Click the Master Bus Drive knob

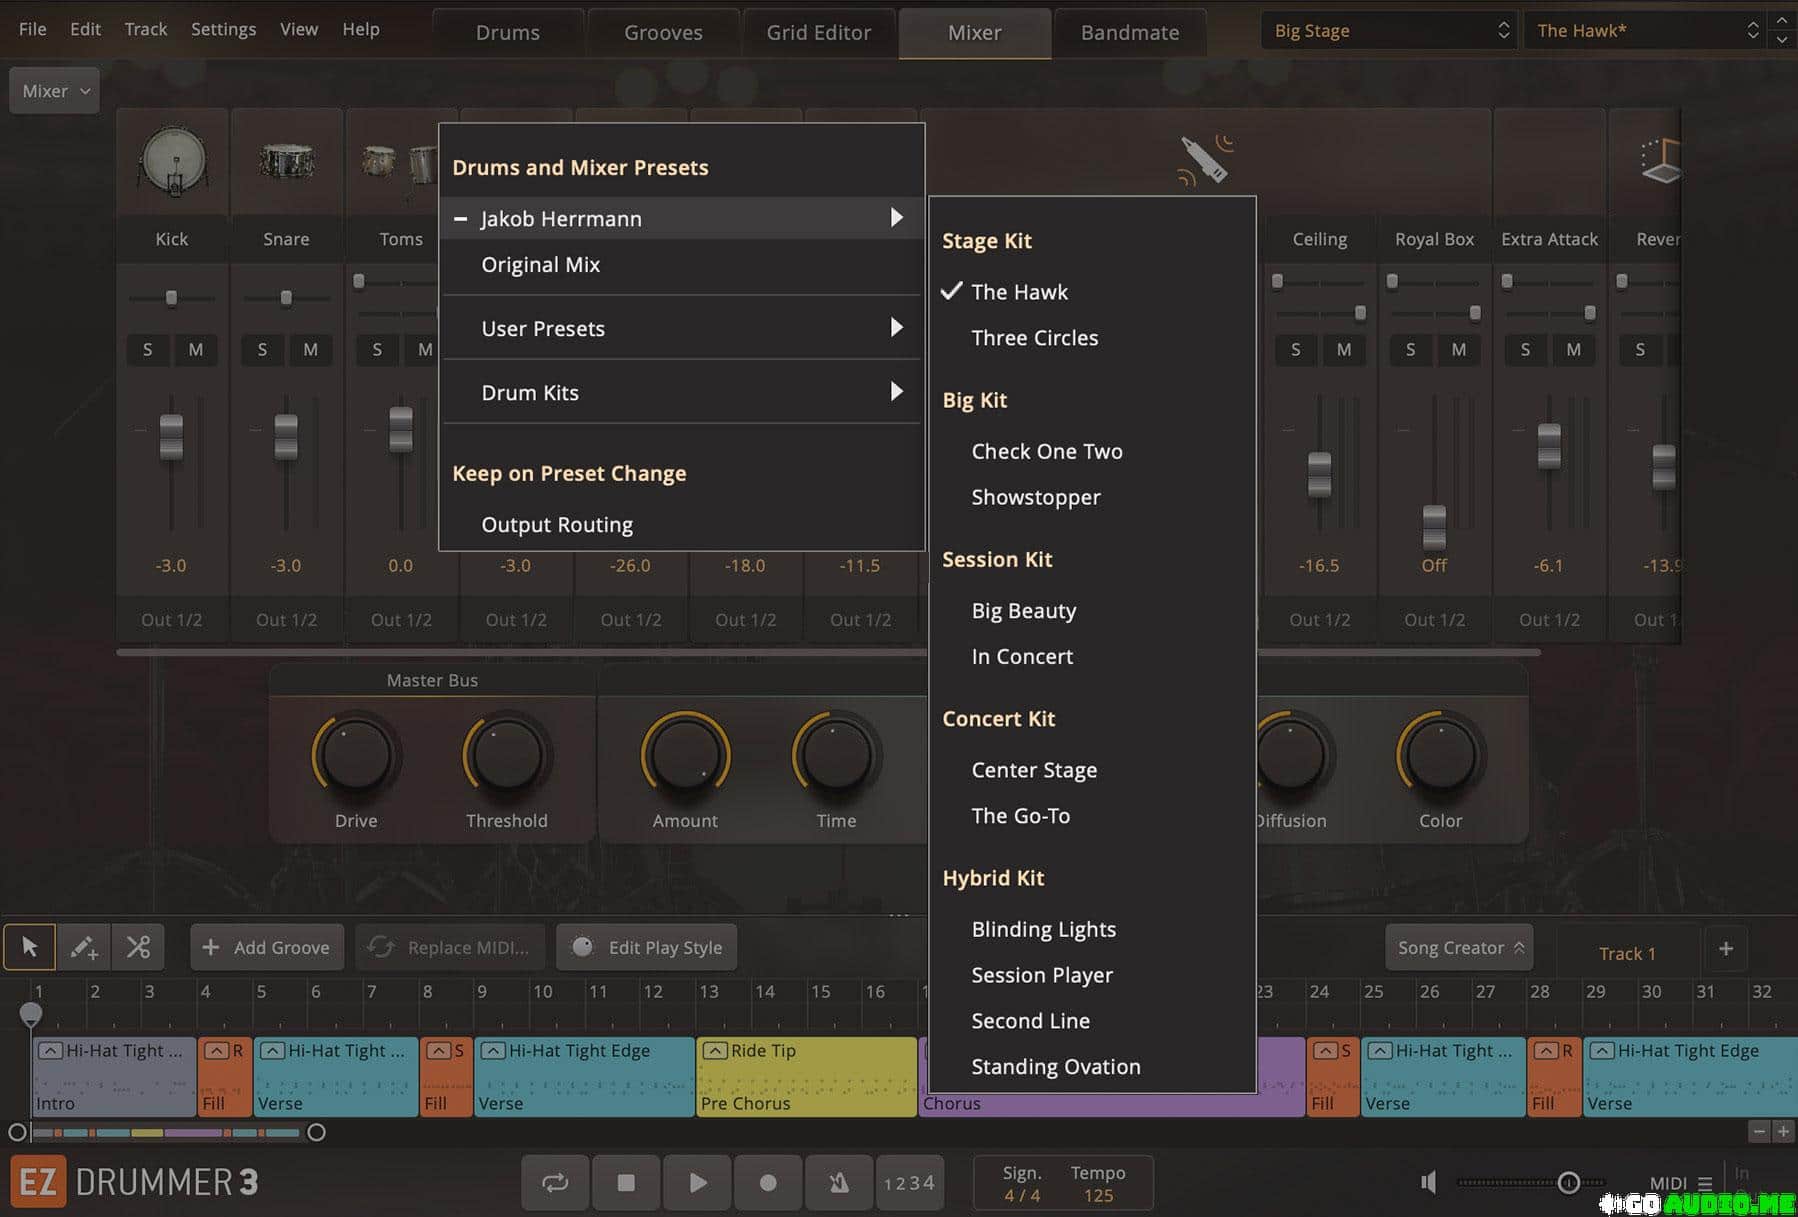356,755
